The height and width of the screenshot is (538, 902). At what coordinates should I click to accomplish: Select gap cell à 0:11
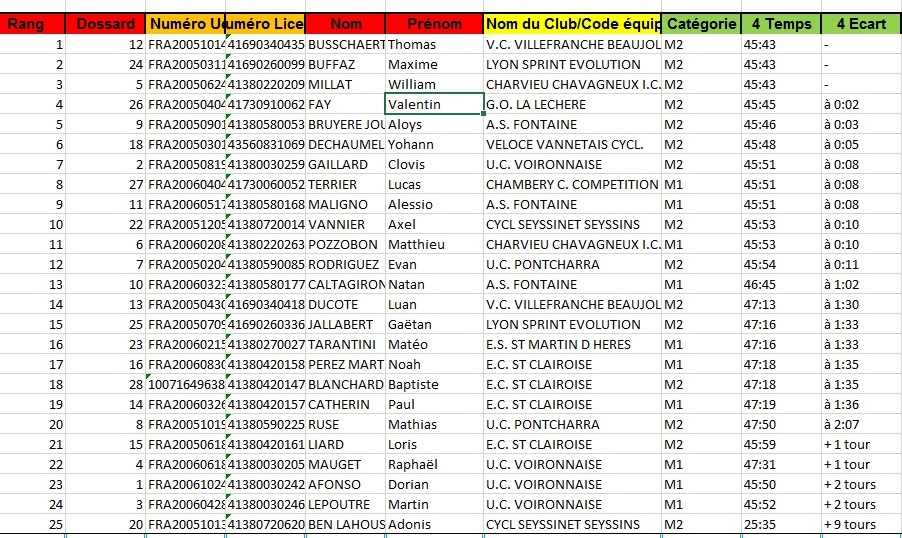[861, 264]
